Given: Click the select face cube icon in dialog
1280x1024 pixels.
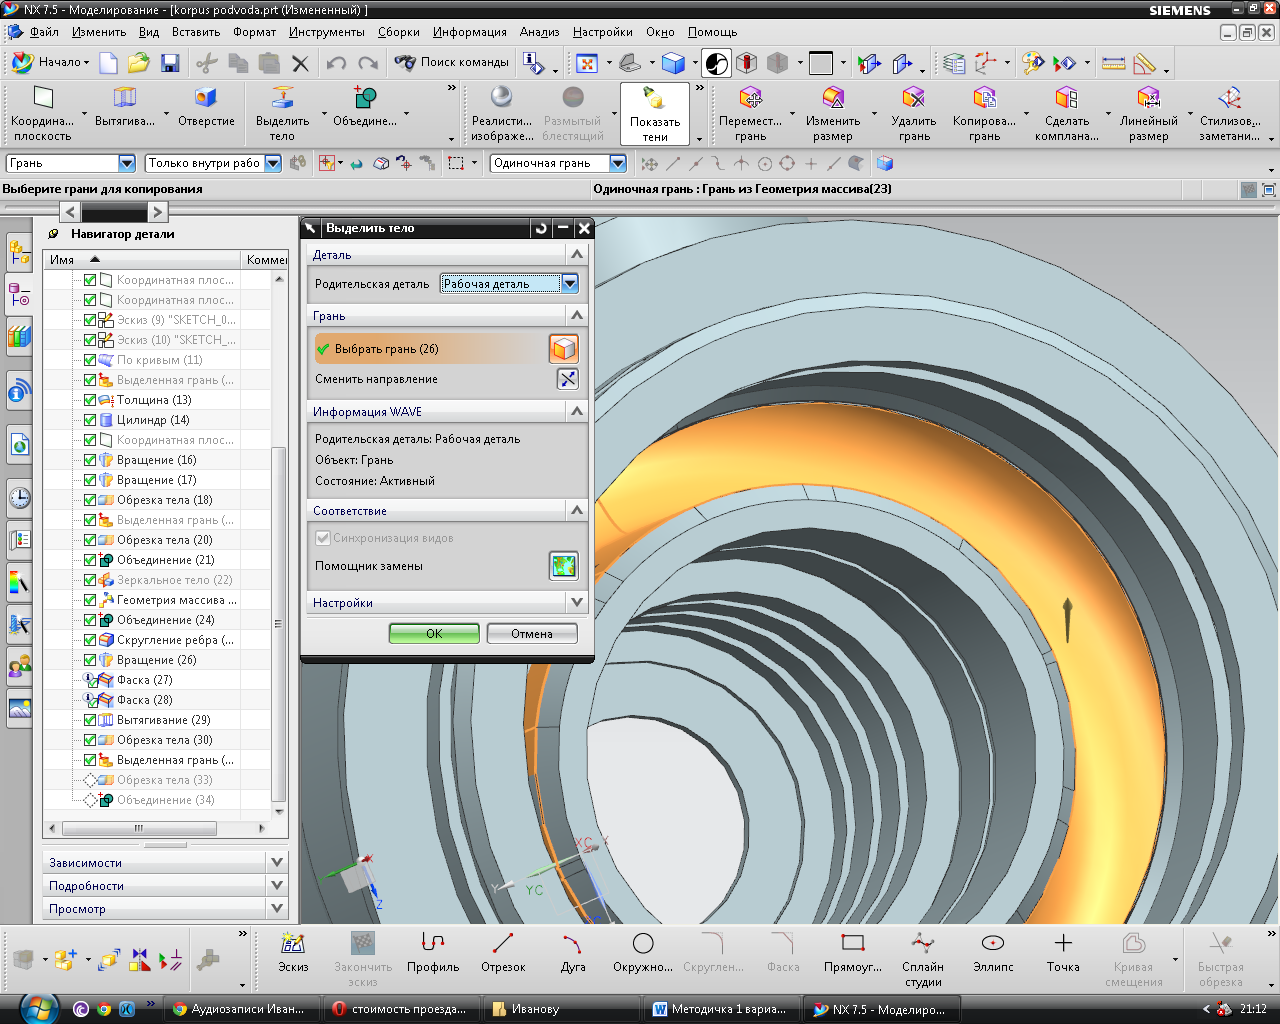Looking at the screenshot, I should (564, 349).
